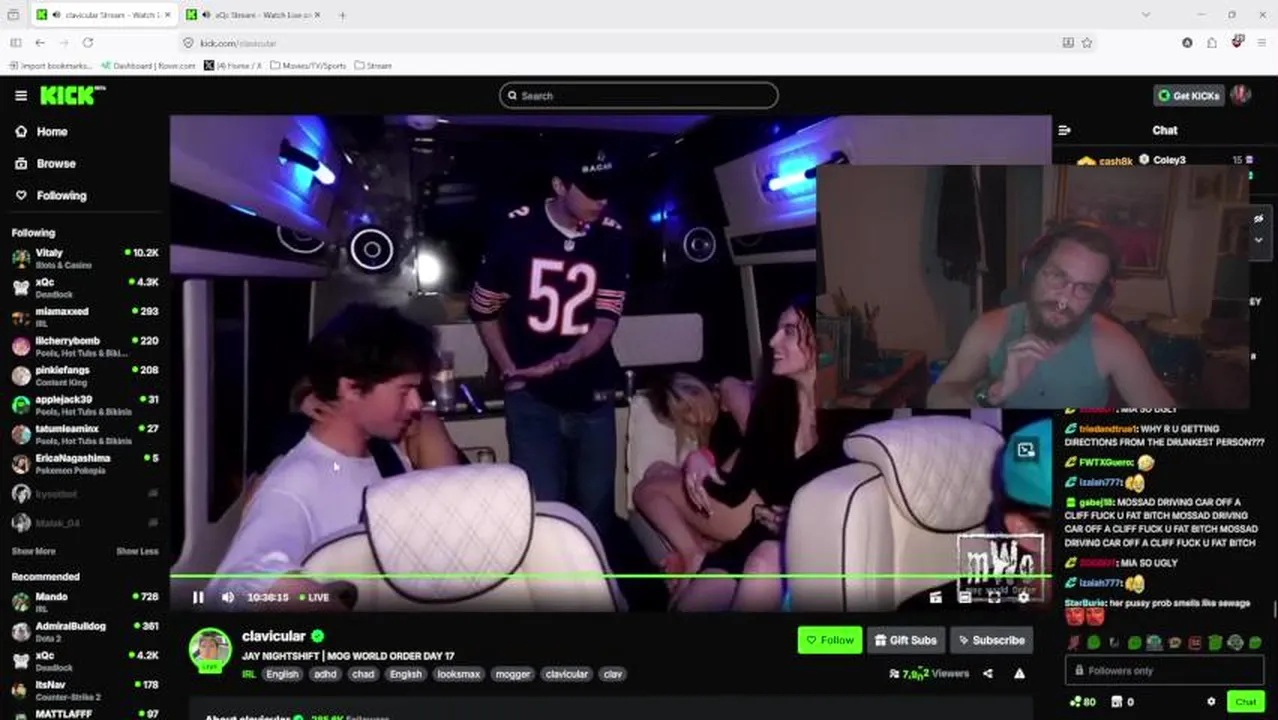1278x720 pixels.
Task: Reload the page in browser
Action: point(88,43)
